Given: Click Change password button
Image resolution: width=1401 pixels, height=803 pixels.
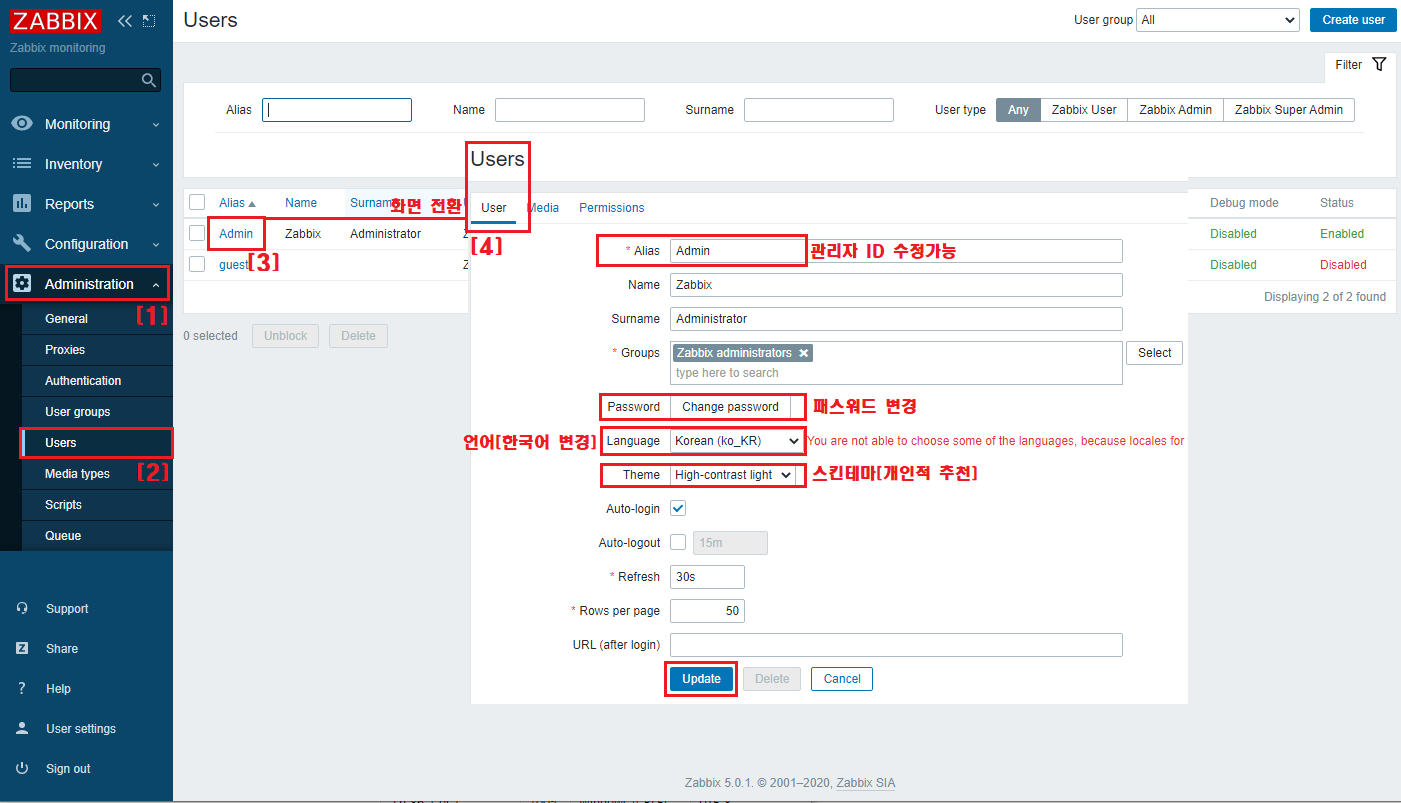Looking at the screenshot, I should pos(730,407).
